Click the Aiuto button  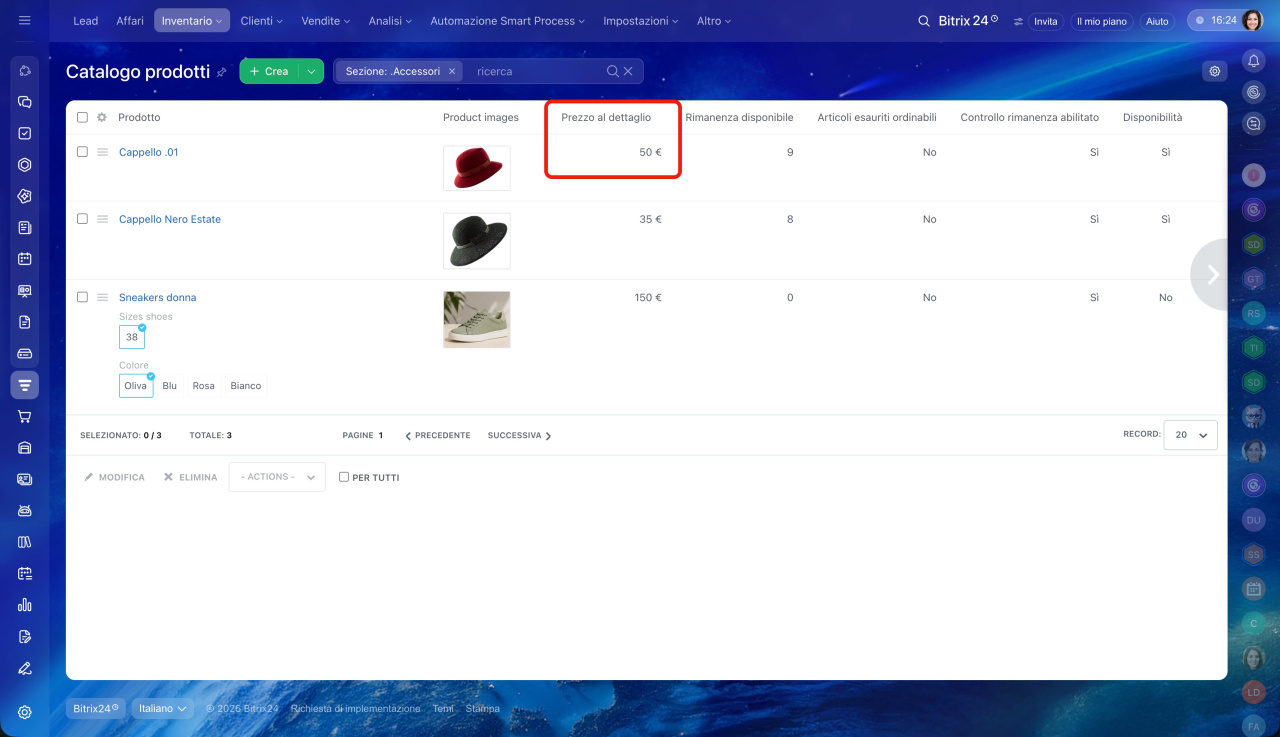(1157, 21)
